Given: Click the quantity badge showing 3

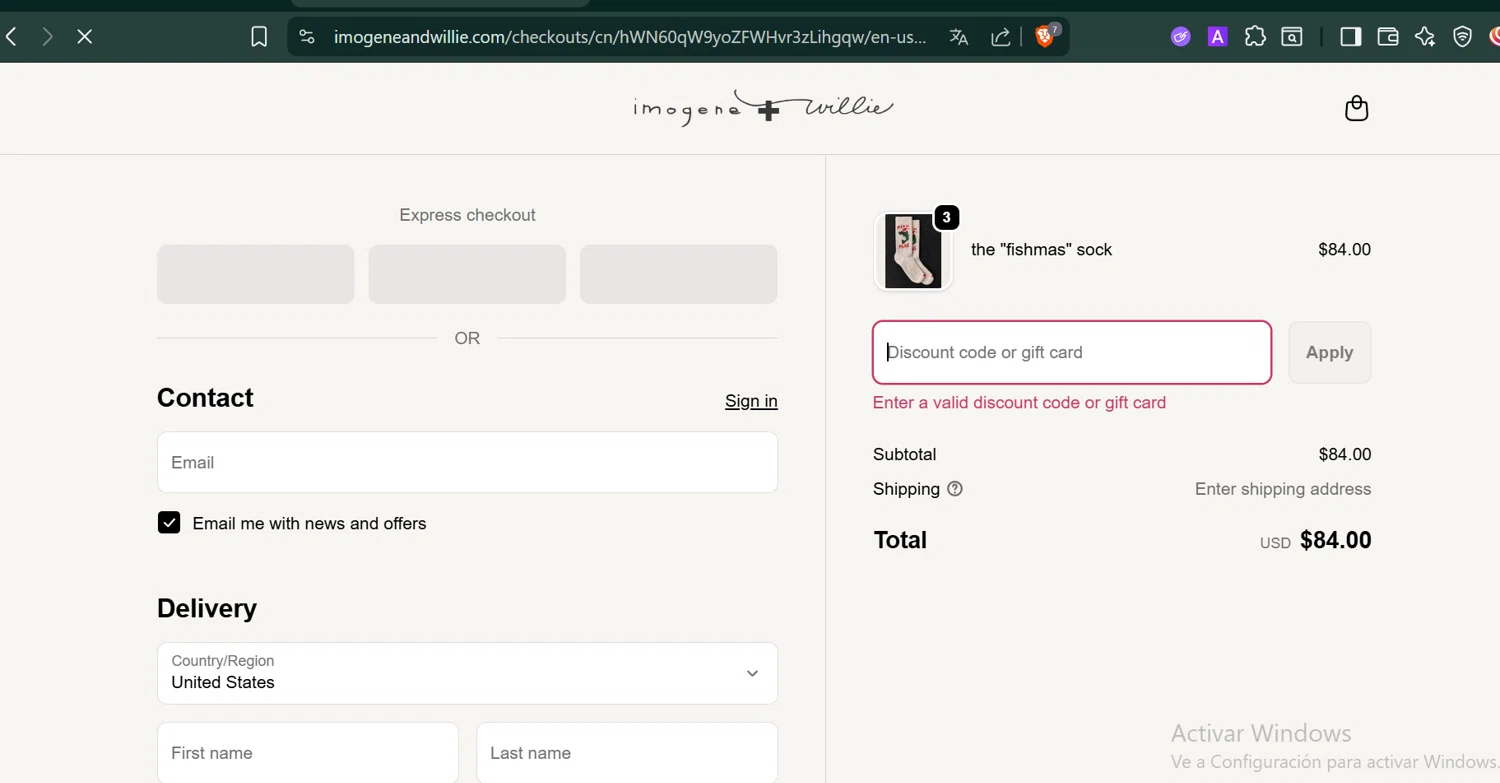Looking at the screenshot, I should pyautogui.click(x=946, y=217).
